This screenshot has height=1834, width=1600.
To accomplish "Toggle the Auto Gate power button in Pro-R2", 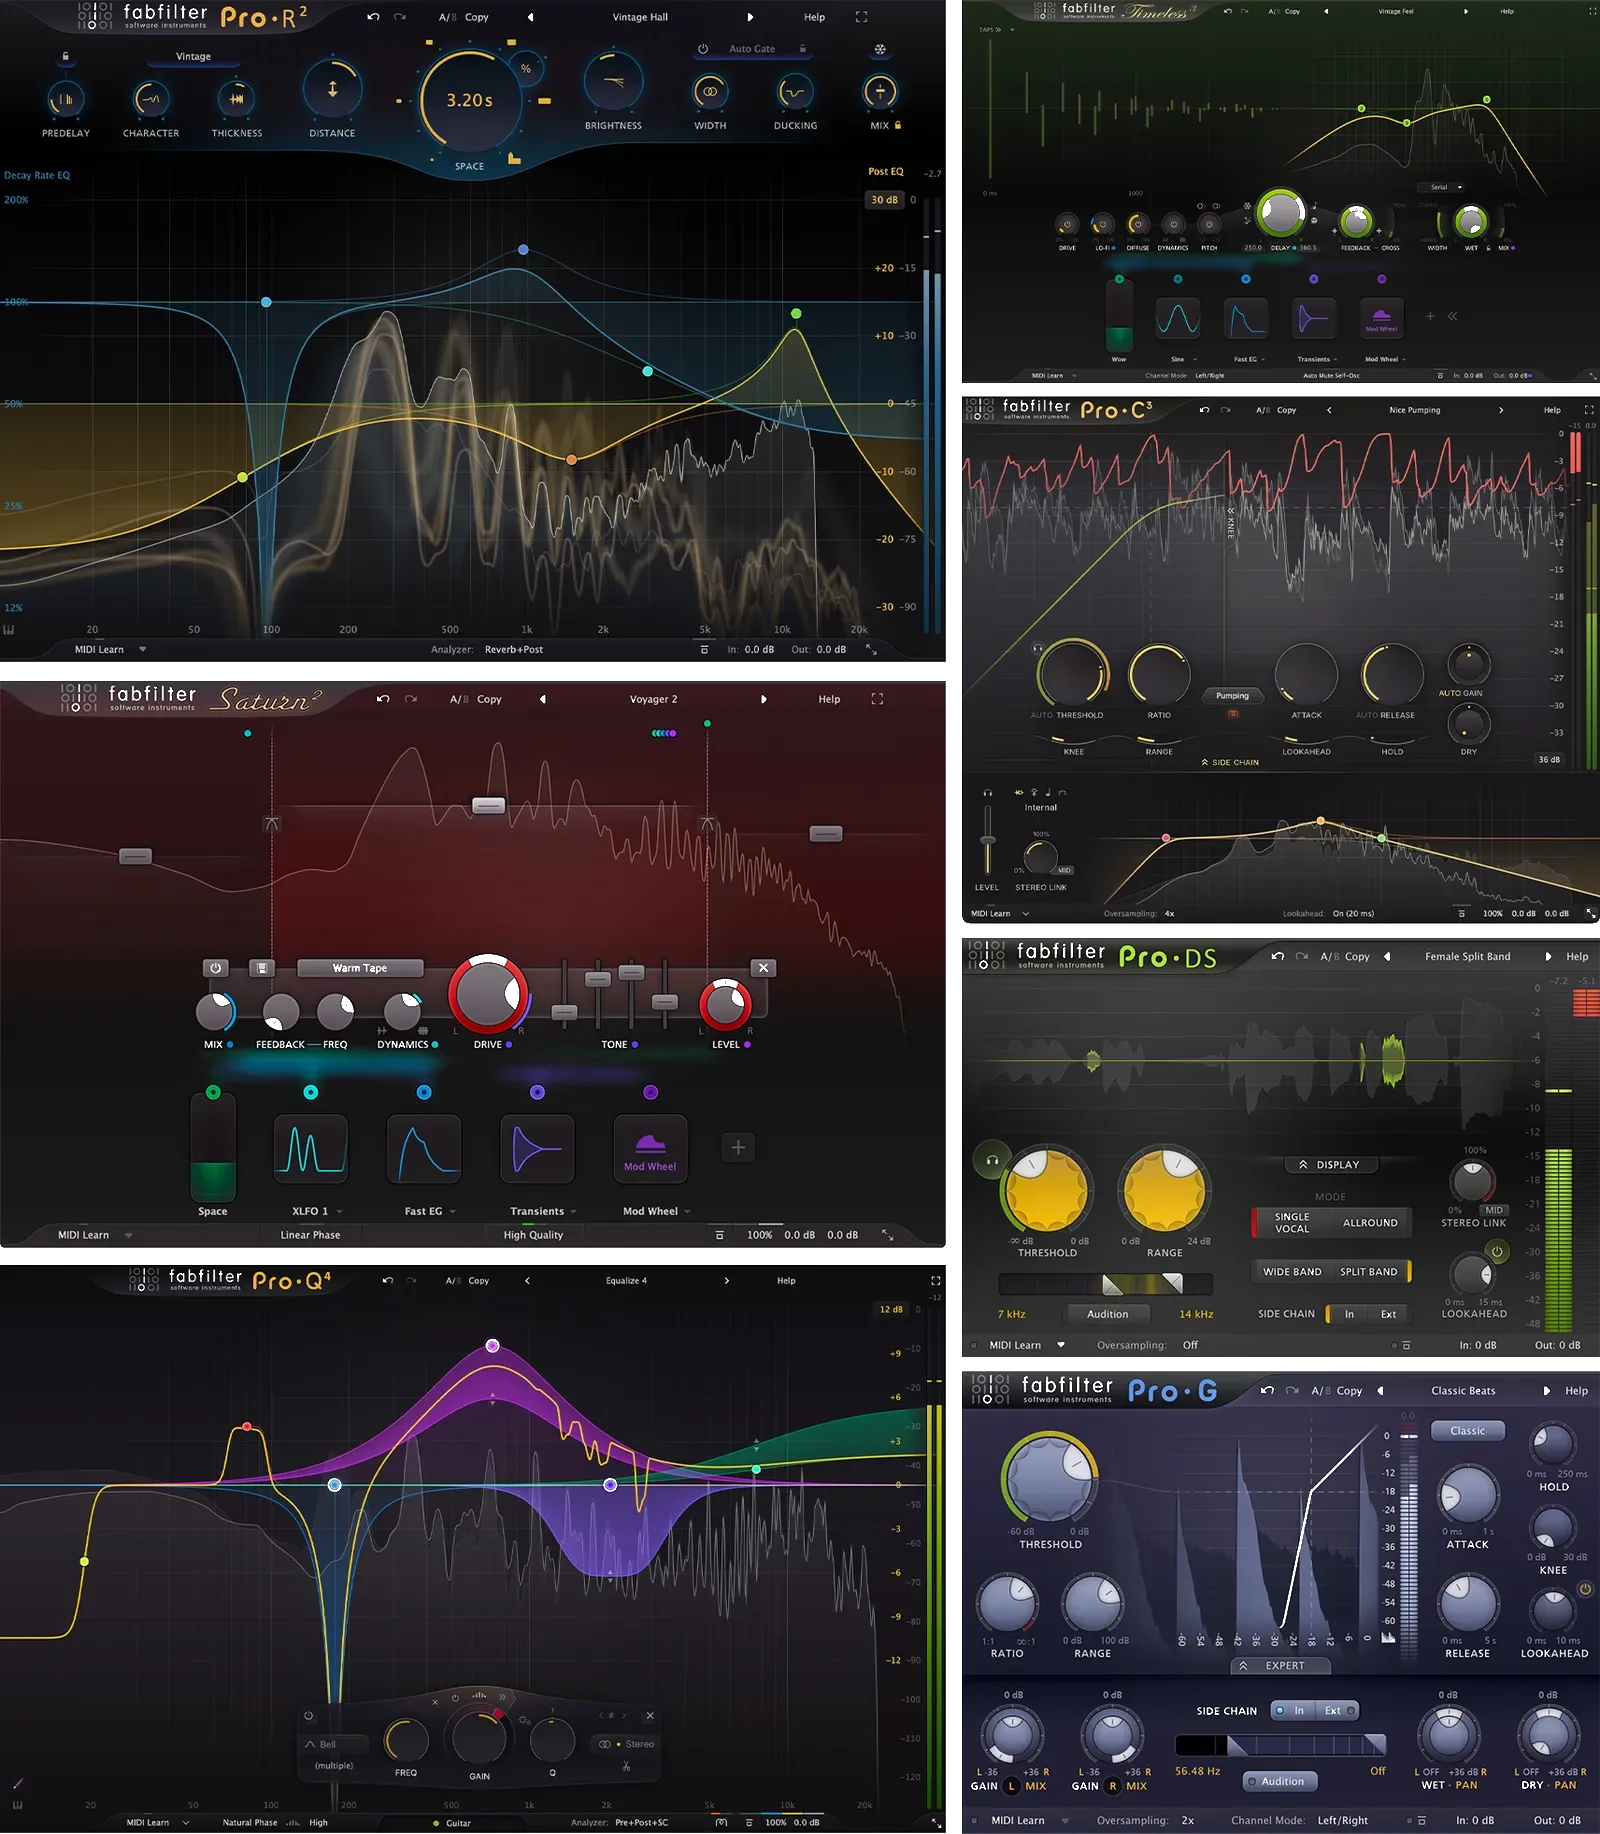I will (703, 49).
